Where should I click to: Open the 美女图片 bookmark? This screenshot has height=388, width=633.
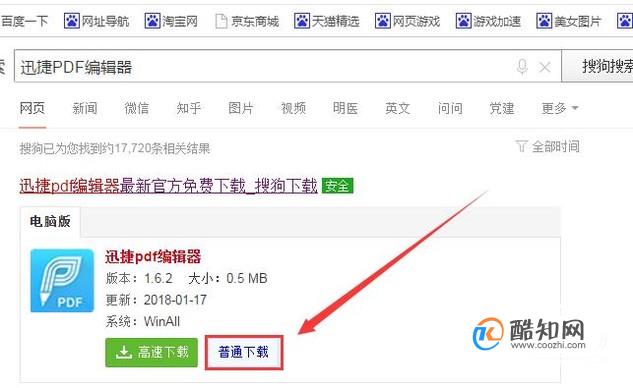click(x=569, y=21)
